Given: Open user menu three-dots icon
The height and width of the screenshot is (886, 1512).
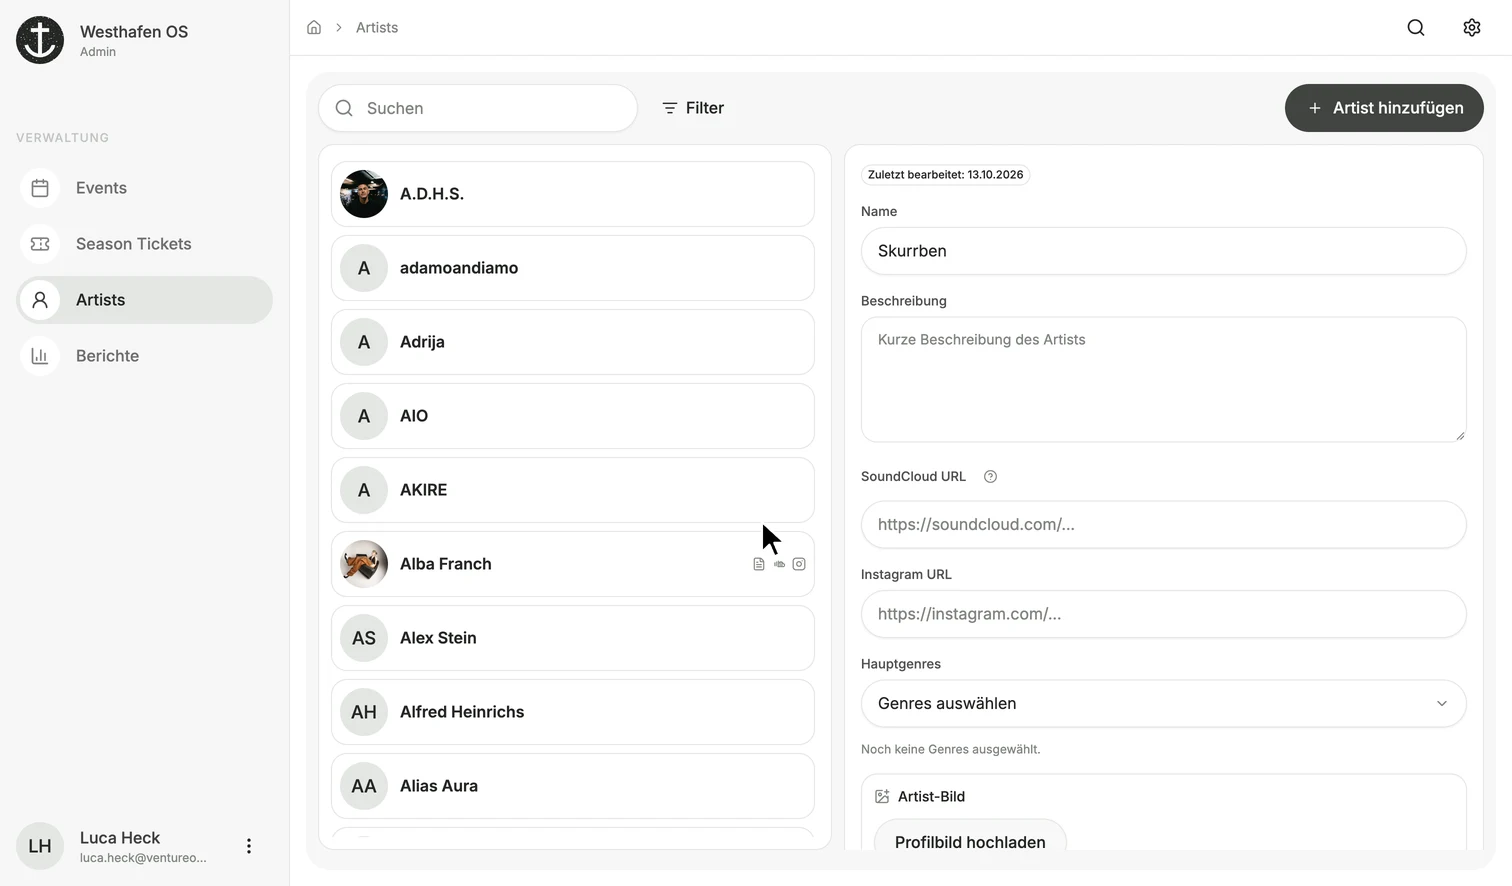Looking at the screenshot, I should point(249,846).
